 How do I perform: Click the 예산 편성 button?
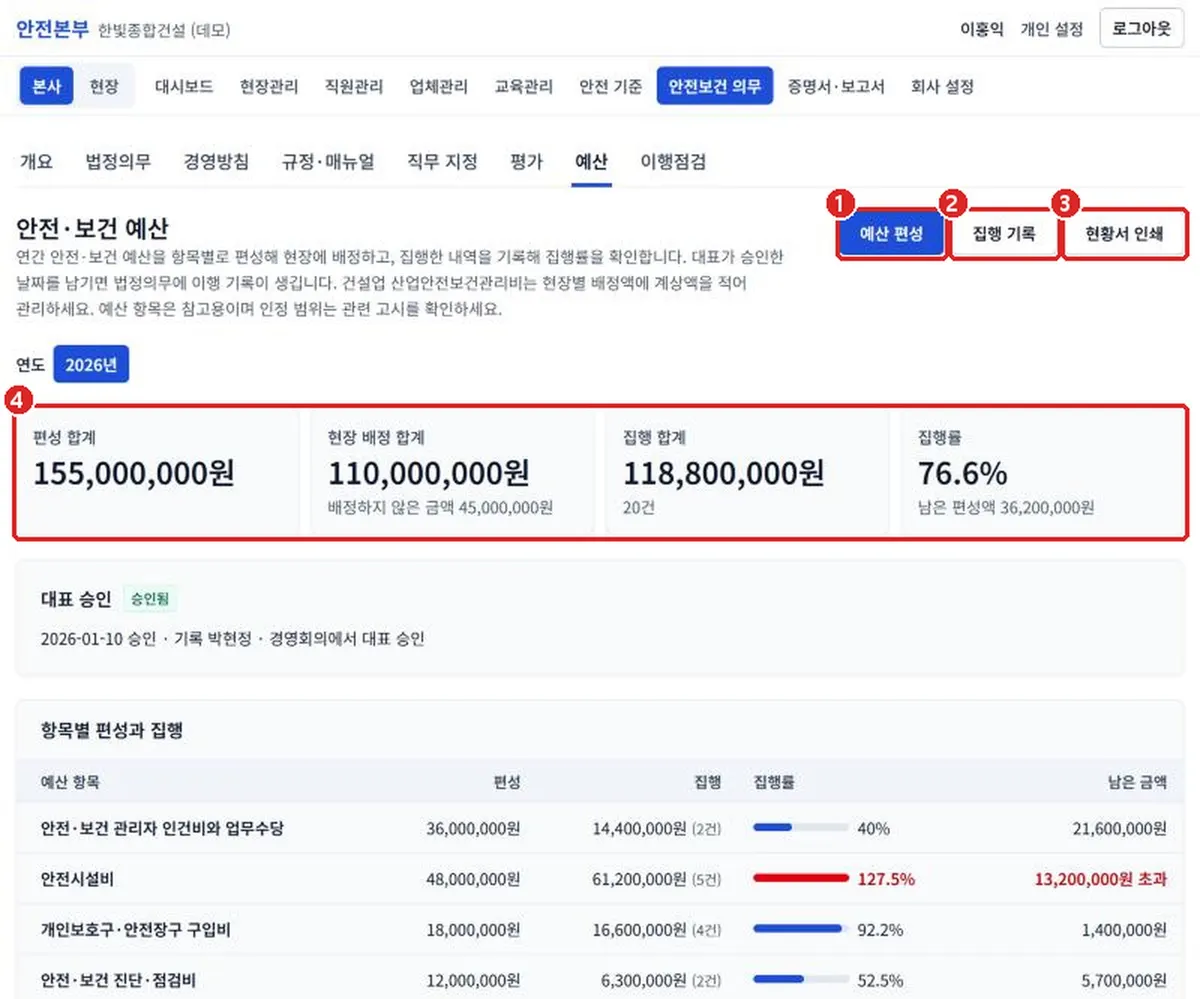890,235
